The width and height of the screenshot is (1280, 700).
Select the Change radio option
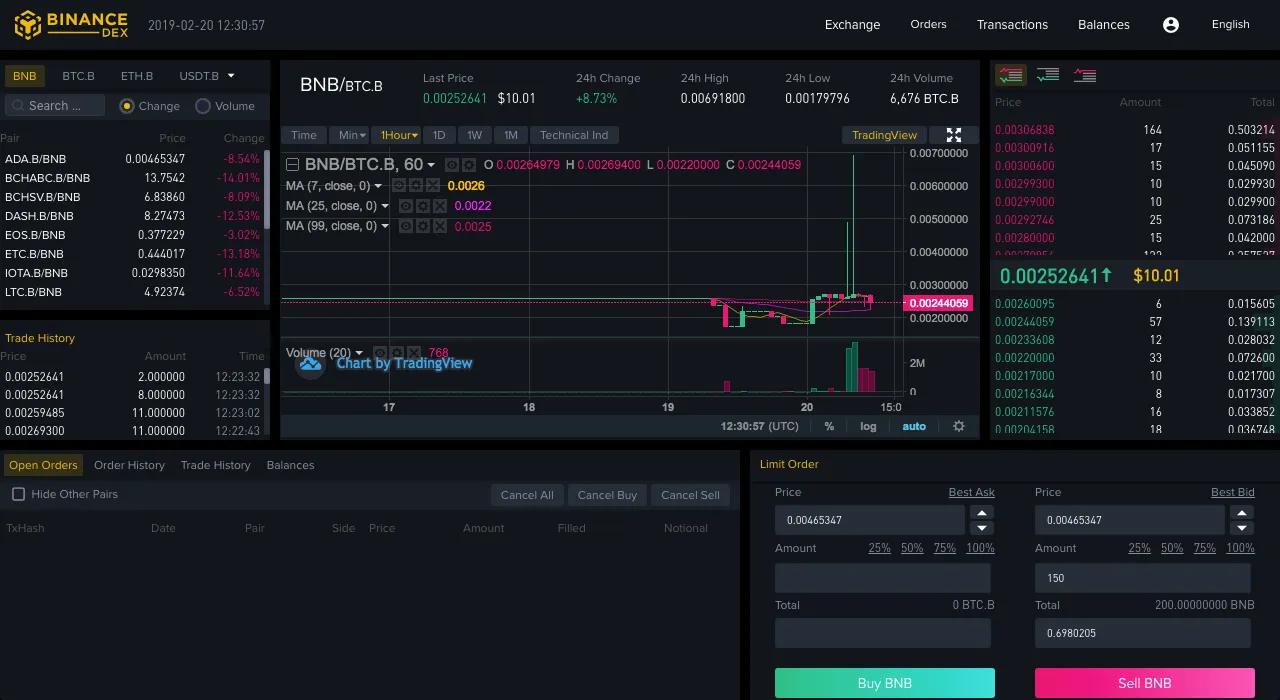pos(127,106)
